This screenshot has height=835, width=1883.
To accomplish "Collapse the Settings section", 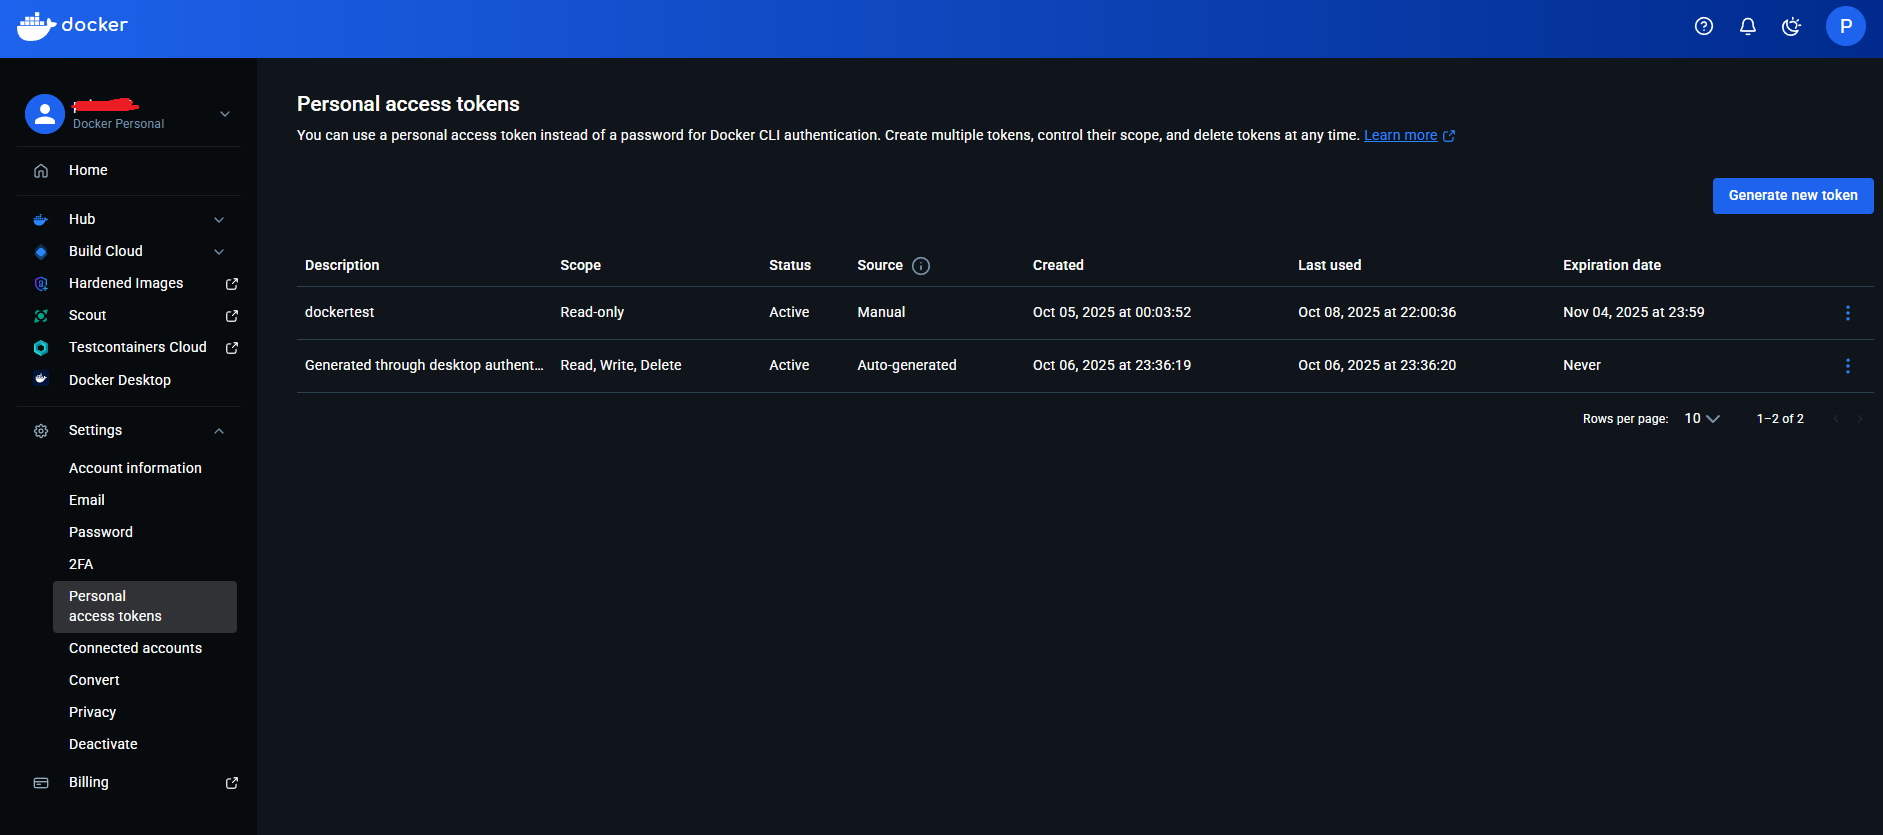I will [x=219, y=431].
